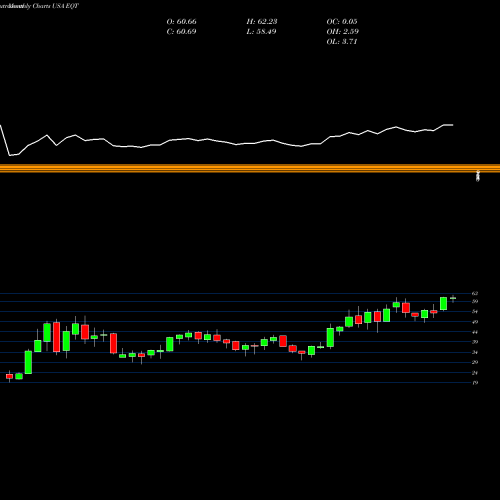
Task: Click the close price "C: 60.69" value
Action: click(x=181, y=32)
